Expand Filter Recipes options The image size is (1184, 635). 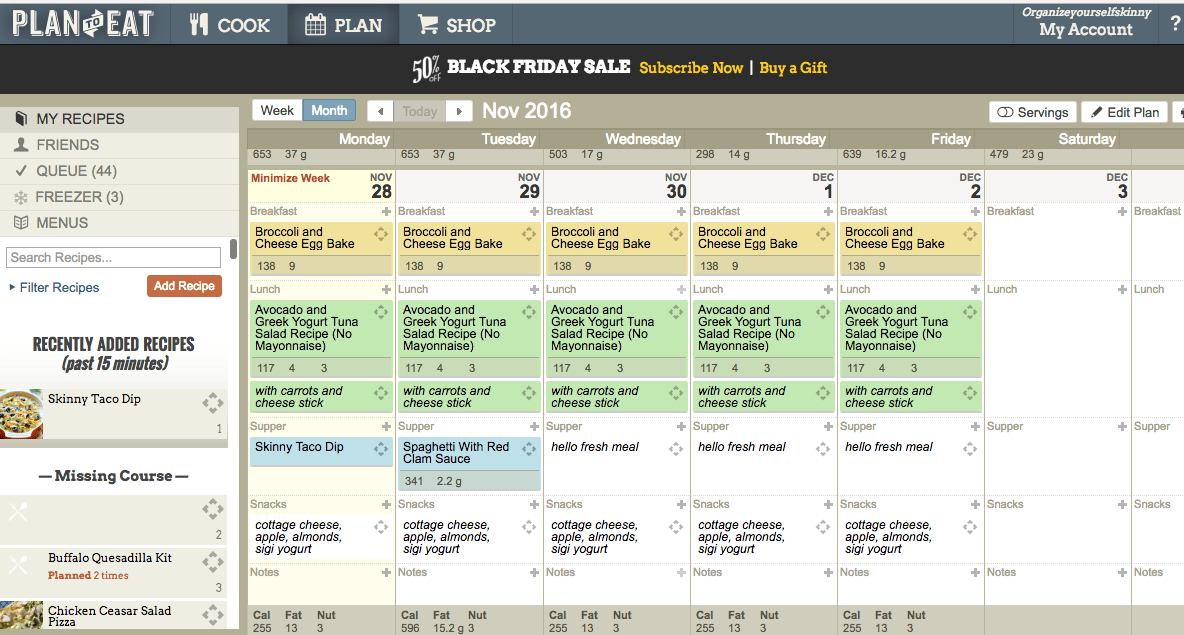point(54,288)
